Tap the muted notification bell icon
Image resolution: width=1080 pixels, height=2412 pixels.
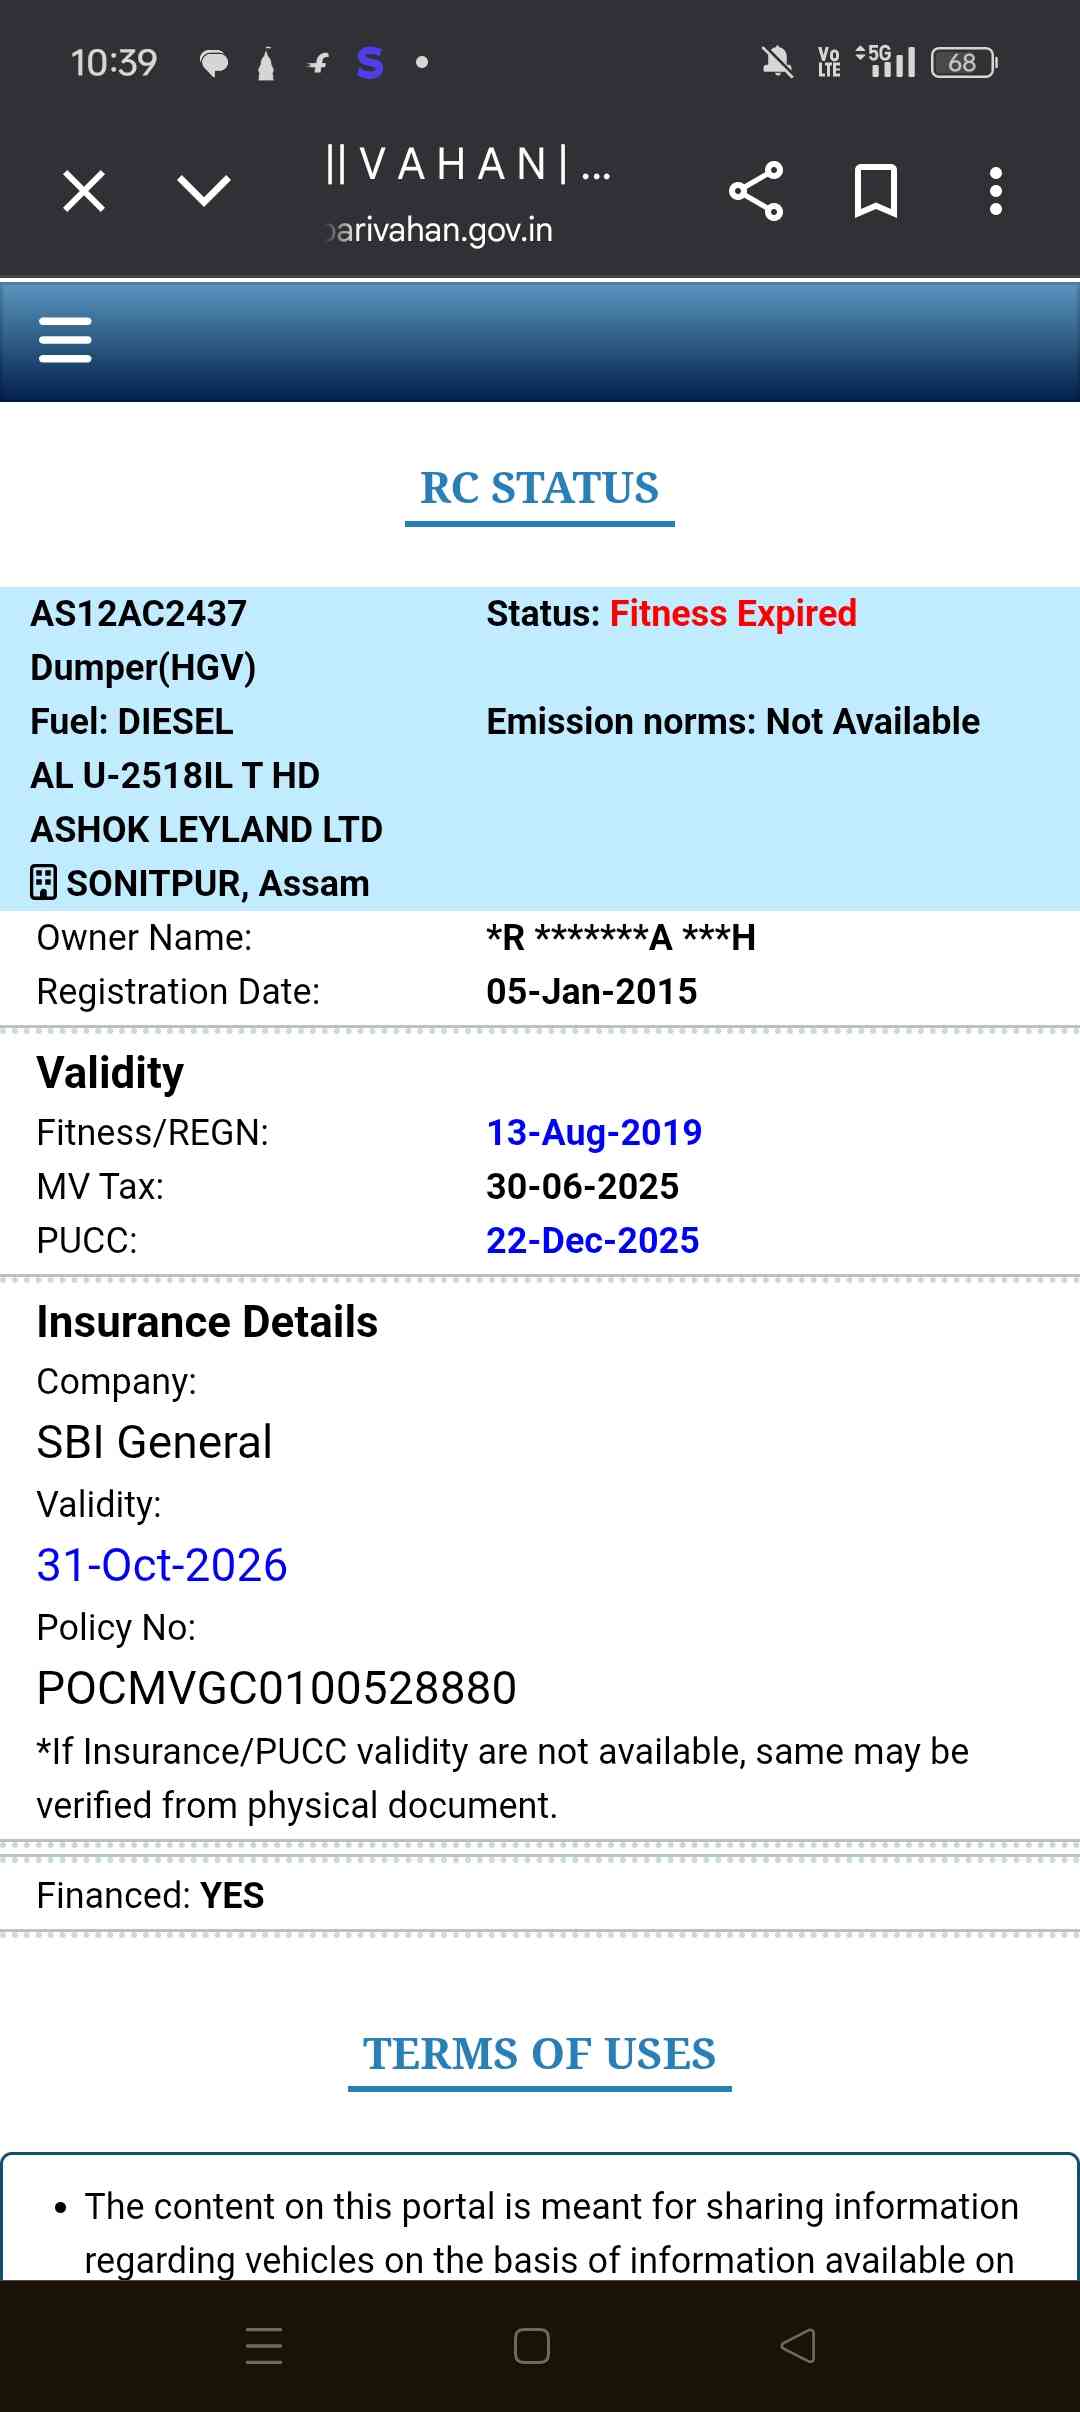777,63
